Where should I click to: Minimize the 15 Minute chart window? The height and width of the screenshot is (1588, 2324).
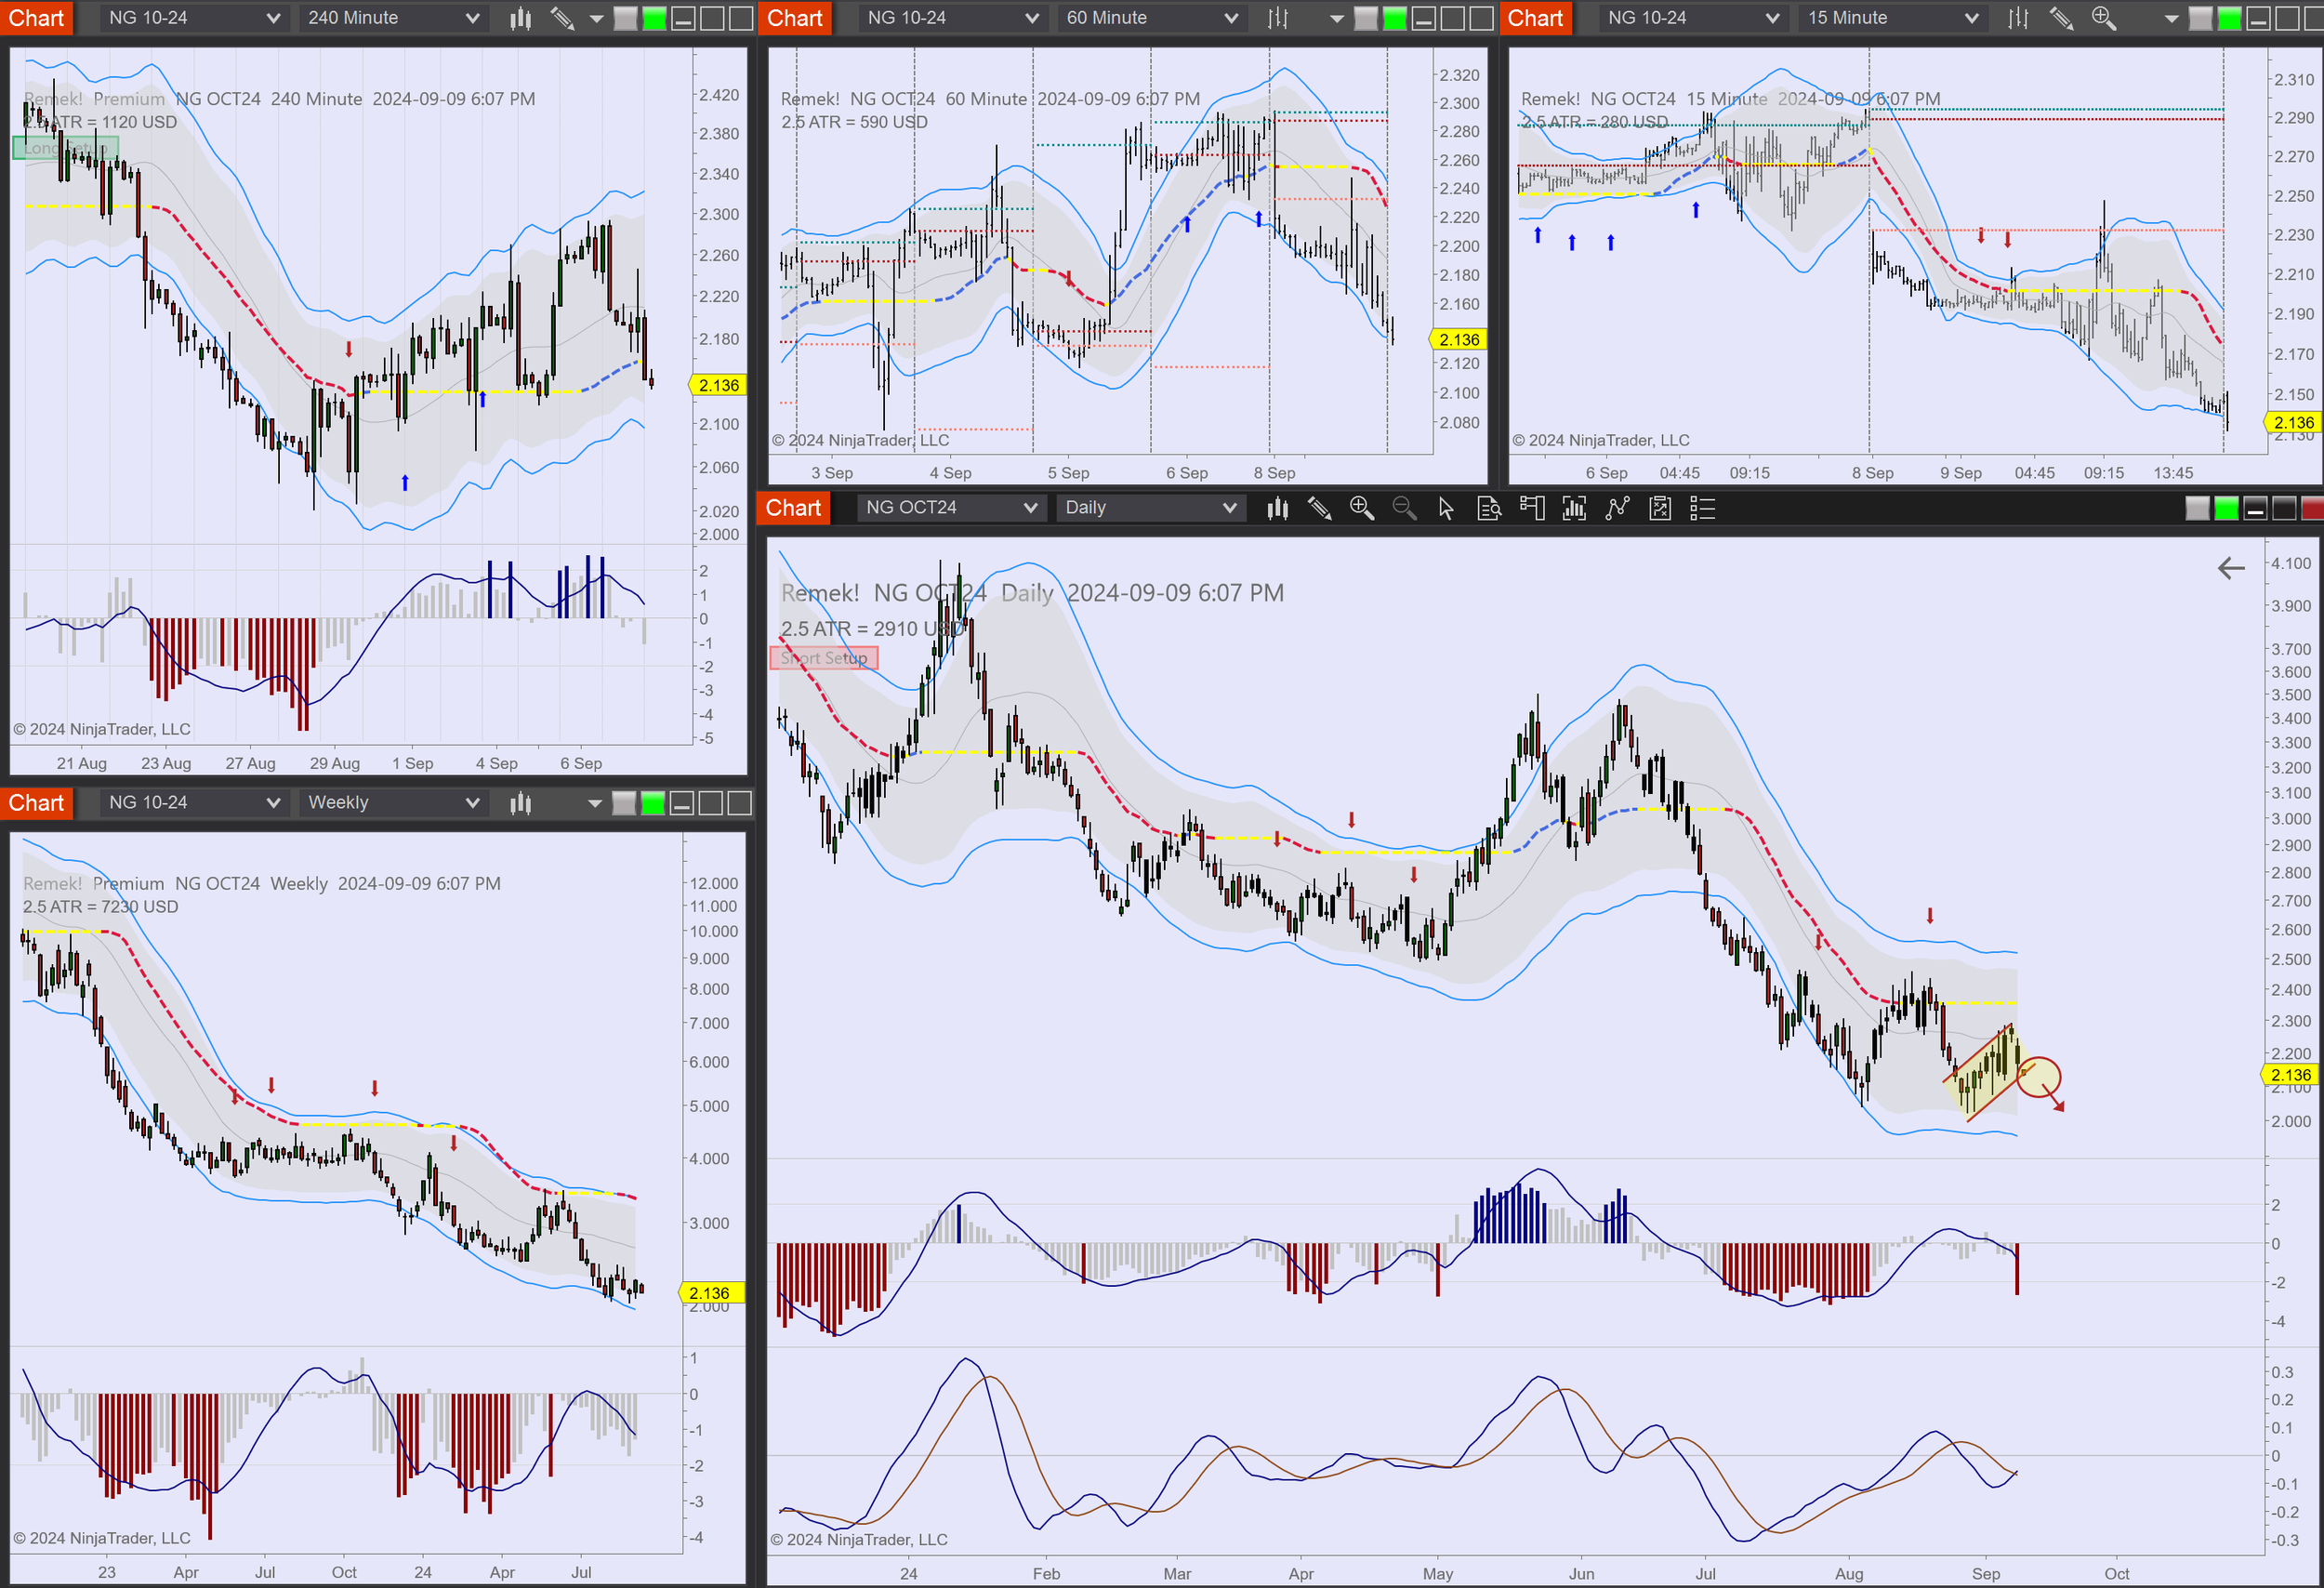tap(2258, 18)
